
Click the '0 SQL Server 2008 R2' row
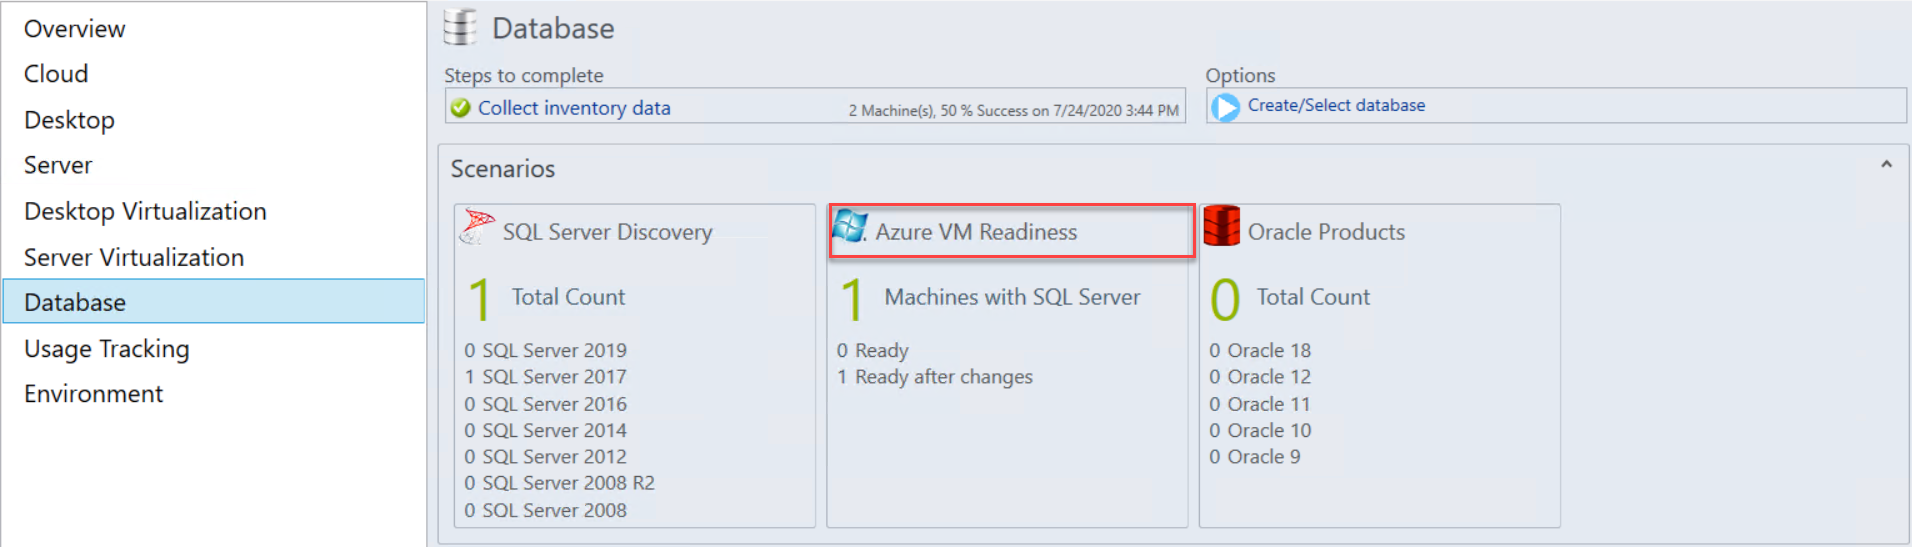559,483
